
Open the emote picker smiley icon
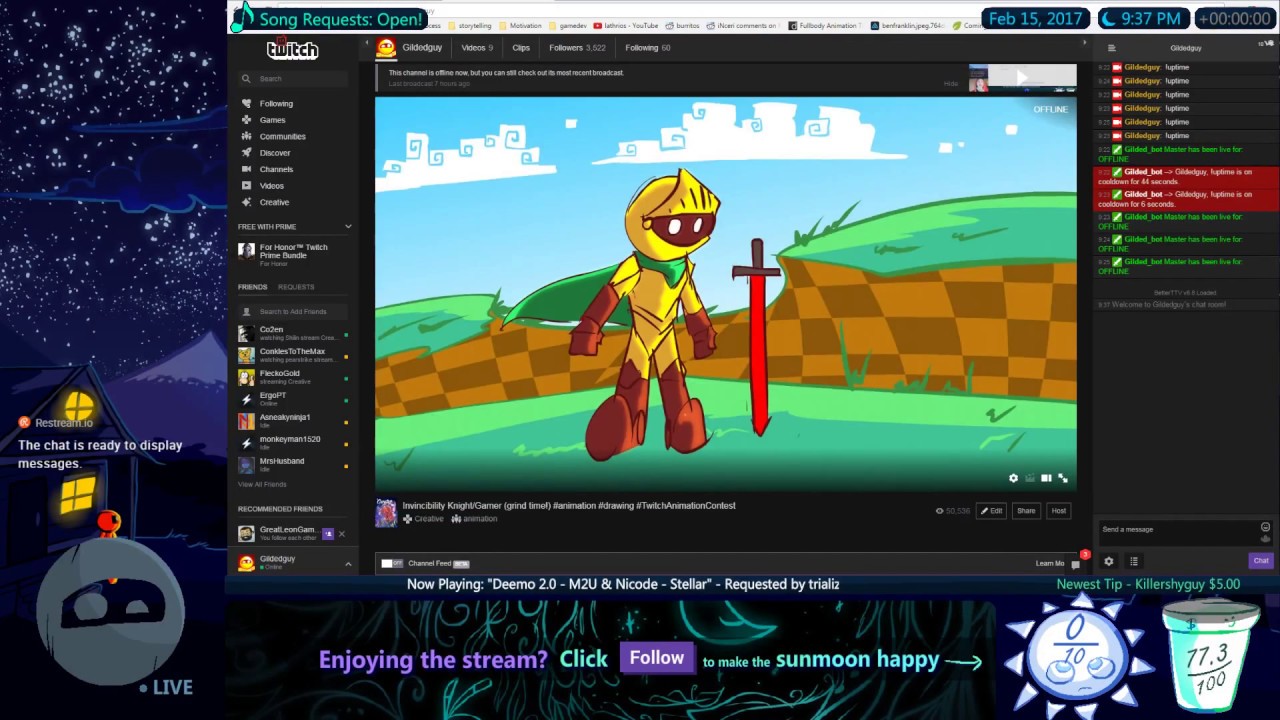(x=1265, y=527)
